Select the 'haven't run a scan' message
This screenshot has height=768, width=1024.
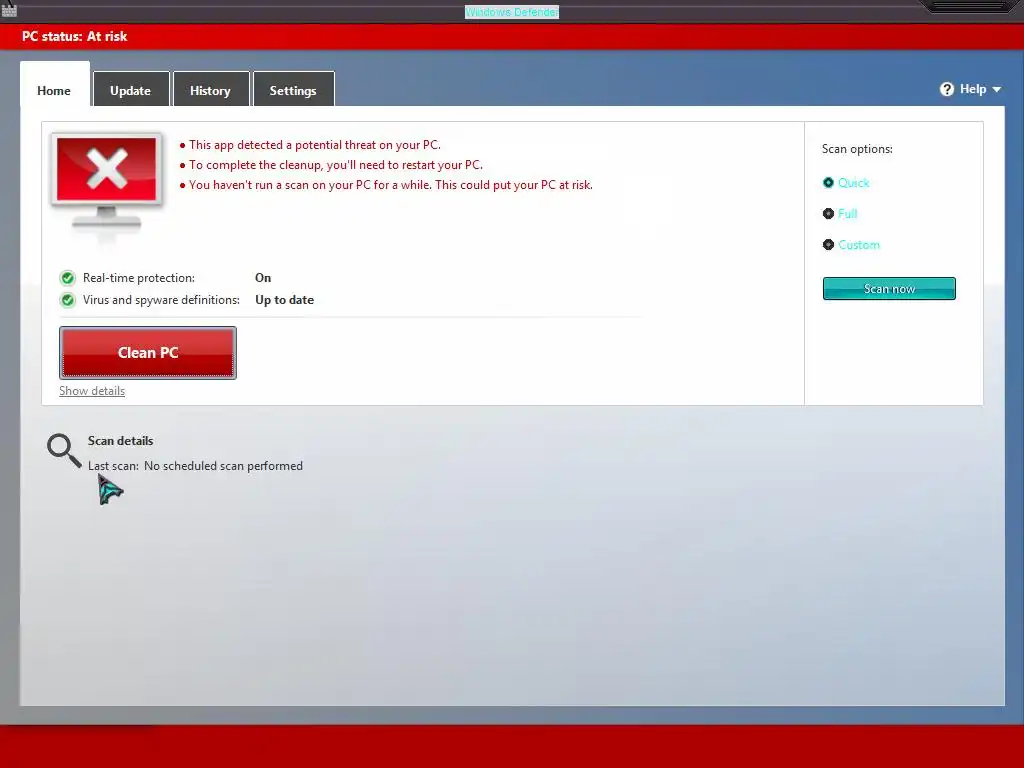click(391, 185)
